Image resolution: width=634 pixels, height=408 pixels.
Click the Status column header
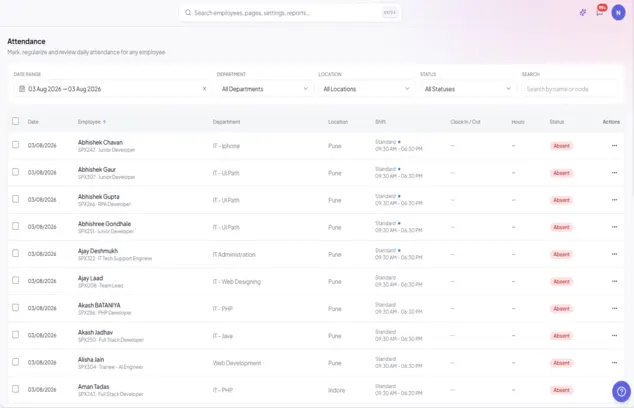[556, 122]
